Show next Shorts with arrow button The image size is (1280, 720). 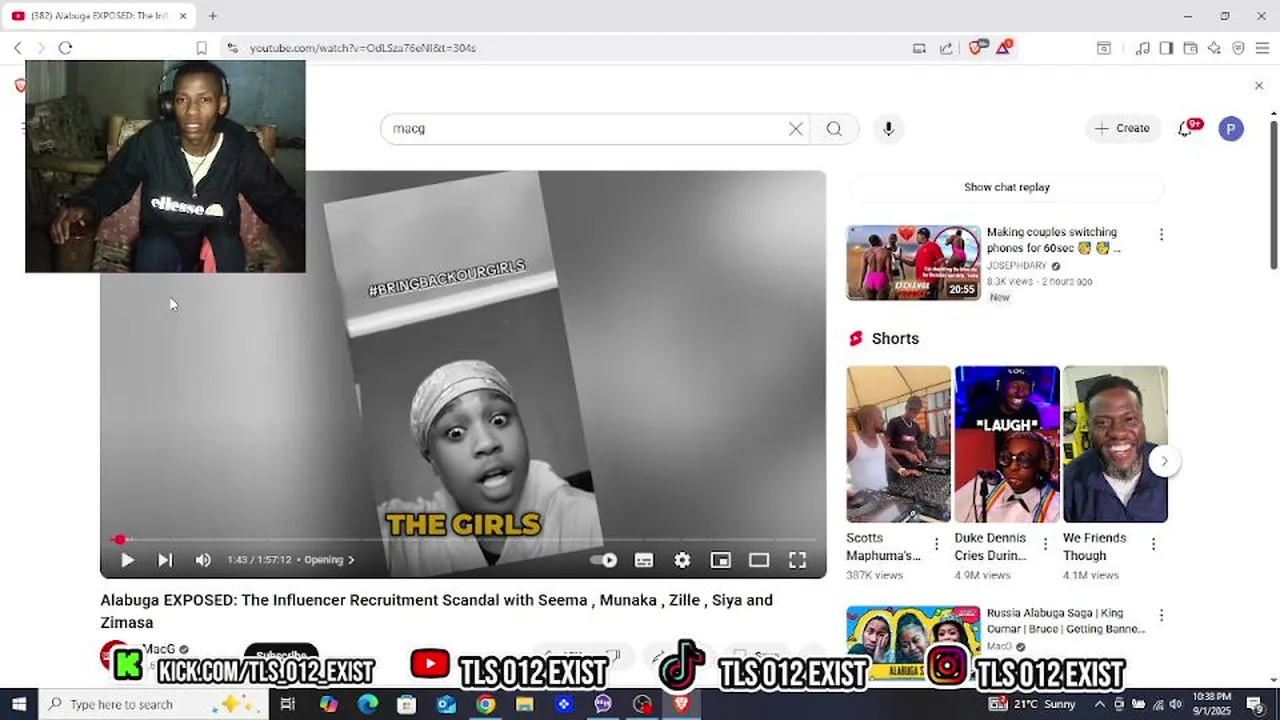(x=1164, y=461)
